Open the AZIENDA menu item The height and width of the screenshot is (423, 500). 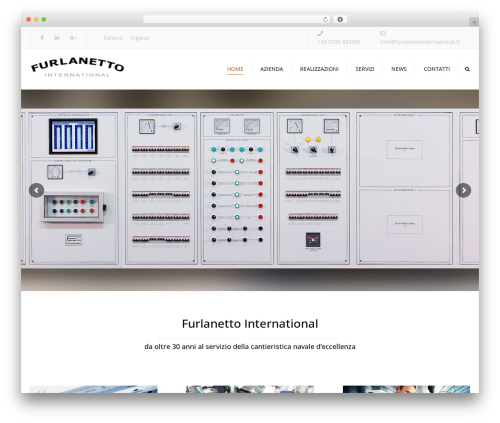pos(272,69)
